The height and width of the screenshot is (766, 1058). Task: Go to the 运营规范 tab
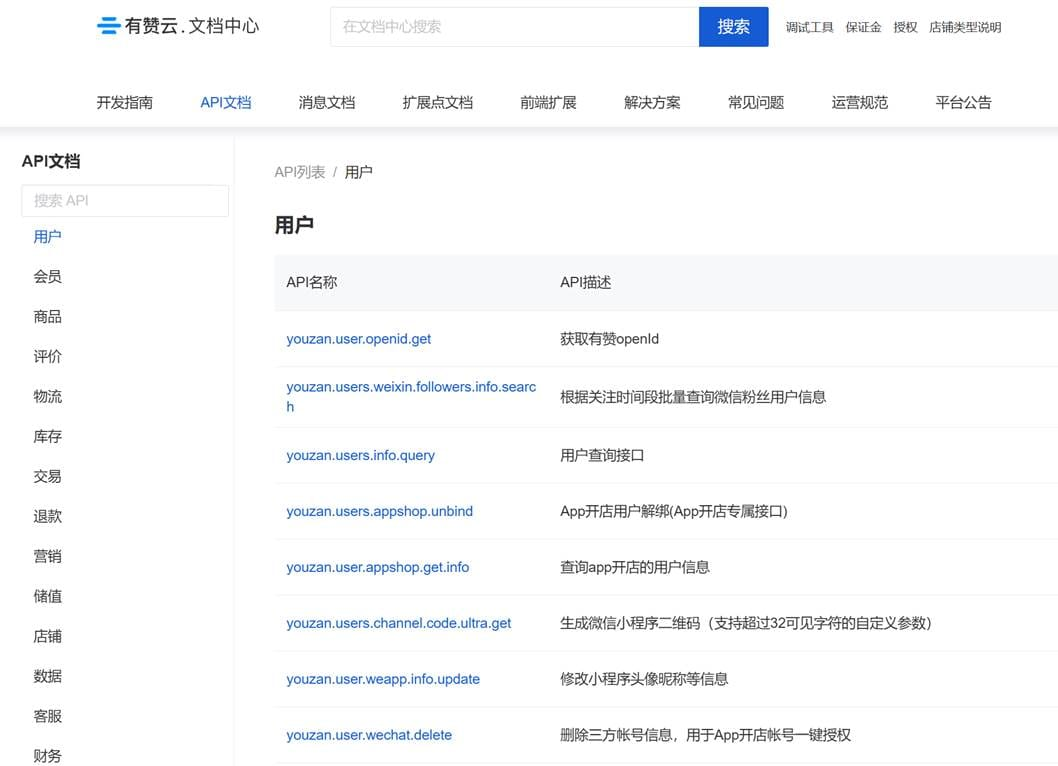click(x=860, y=103)
